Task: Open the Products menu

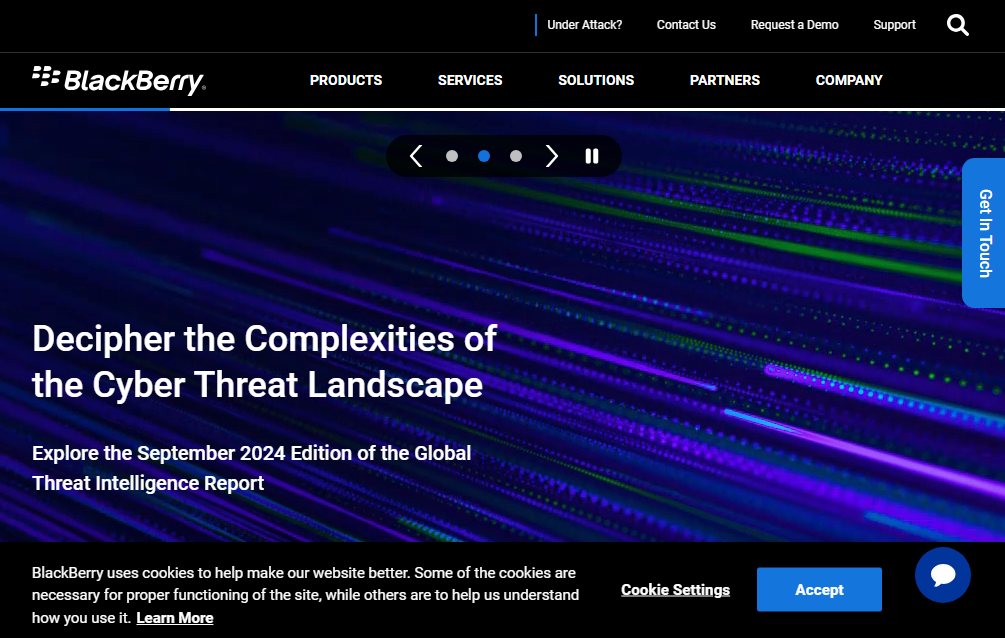Action: [346, 80]
